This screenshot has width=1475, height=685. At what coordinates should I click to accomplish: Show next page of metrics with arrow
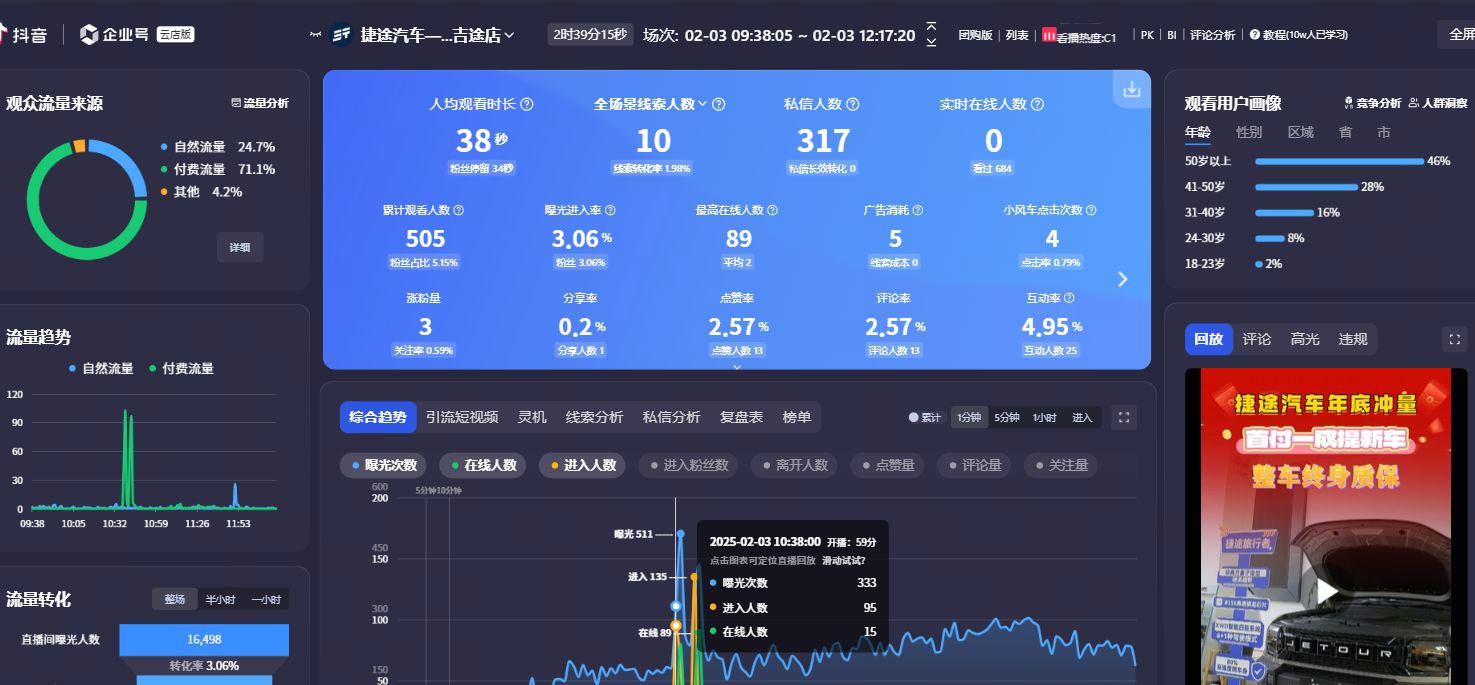(x=1123, y=279)
